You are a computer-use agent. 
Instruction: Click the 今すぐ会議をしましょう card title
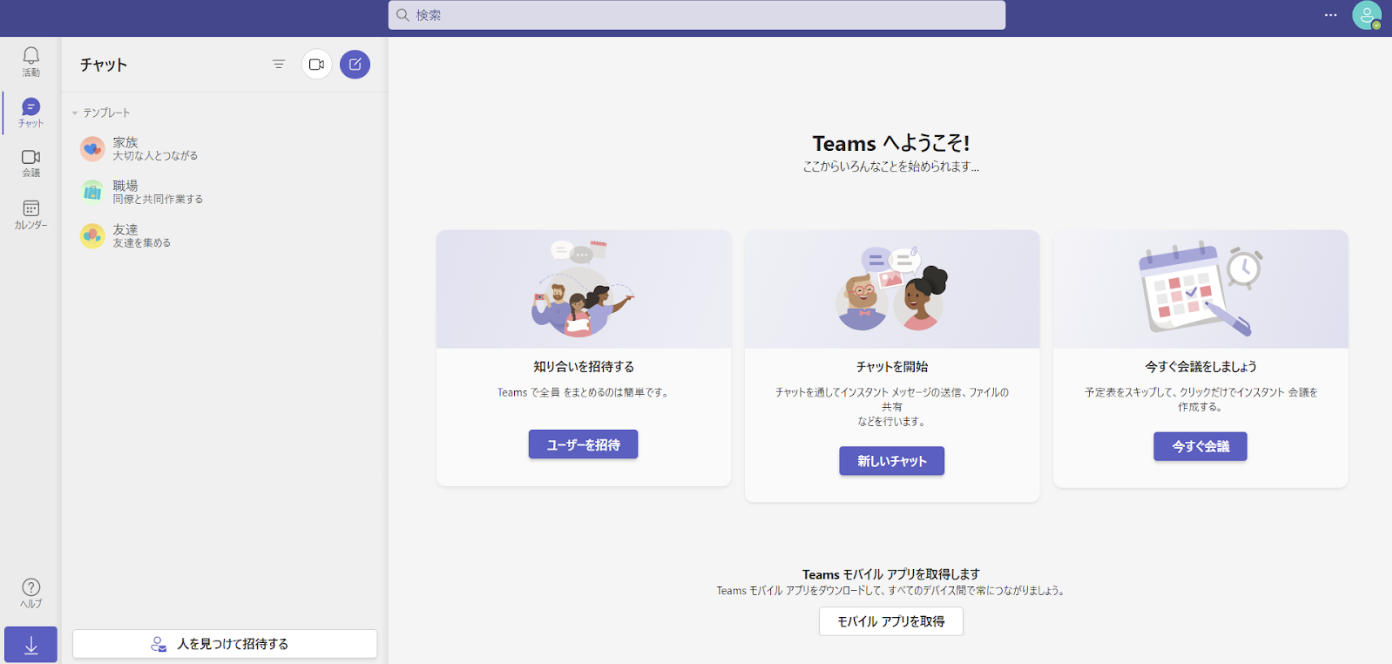(1201, 366)
